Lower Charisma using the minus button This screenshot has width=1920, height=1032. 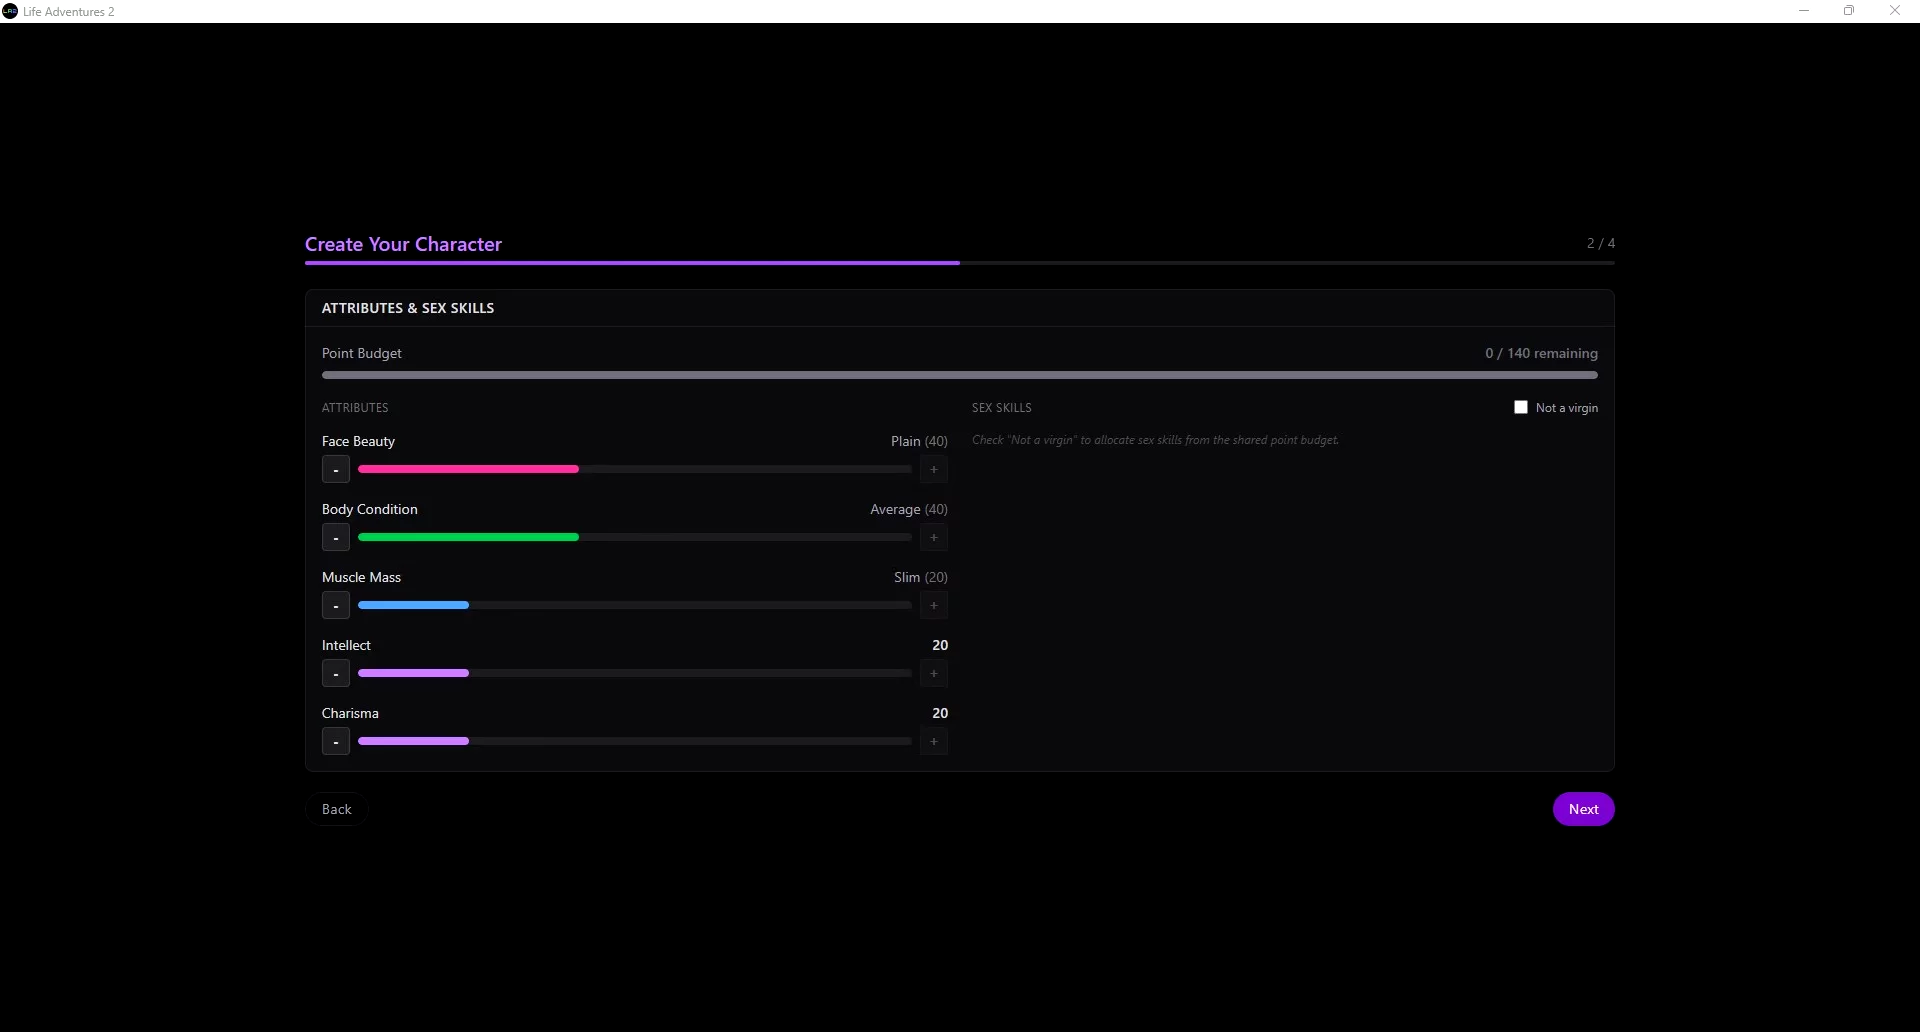[336, 741]
